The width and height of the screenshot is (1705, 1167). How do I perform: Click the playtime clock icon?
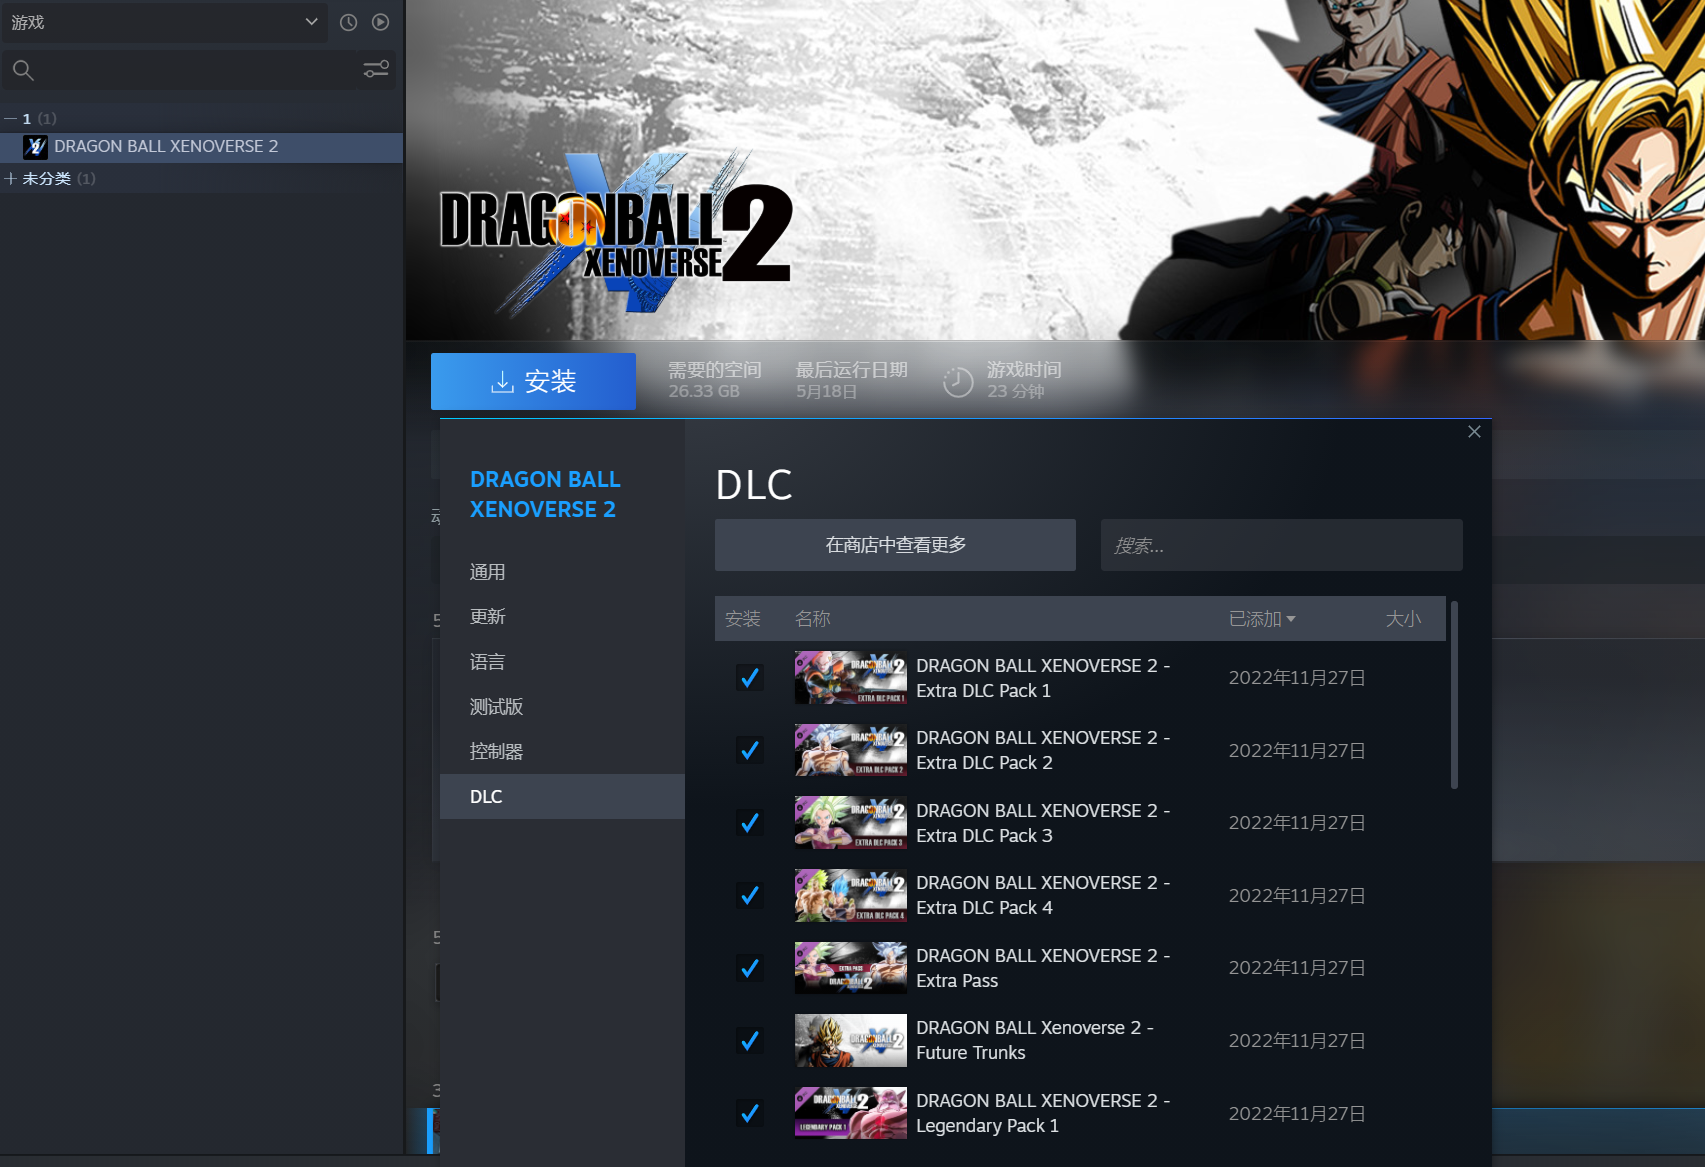point(957,382)
